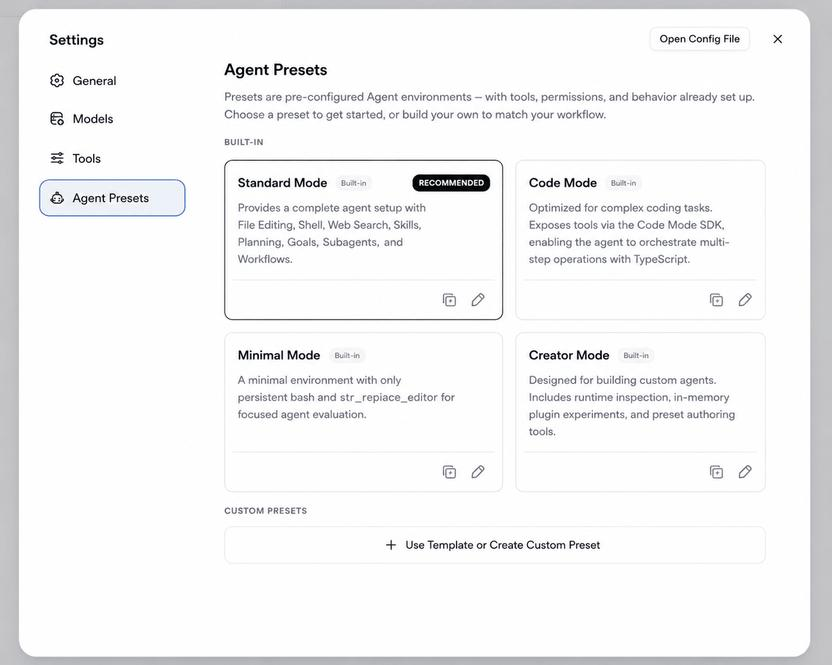Click the Built-in tag beside Creator Mode
The image size is (832, 665).
[636, 356]
